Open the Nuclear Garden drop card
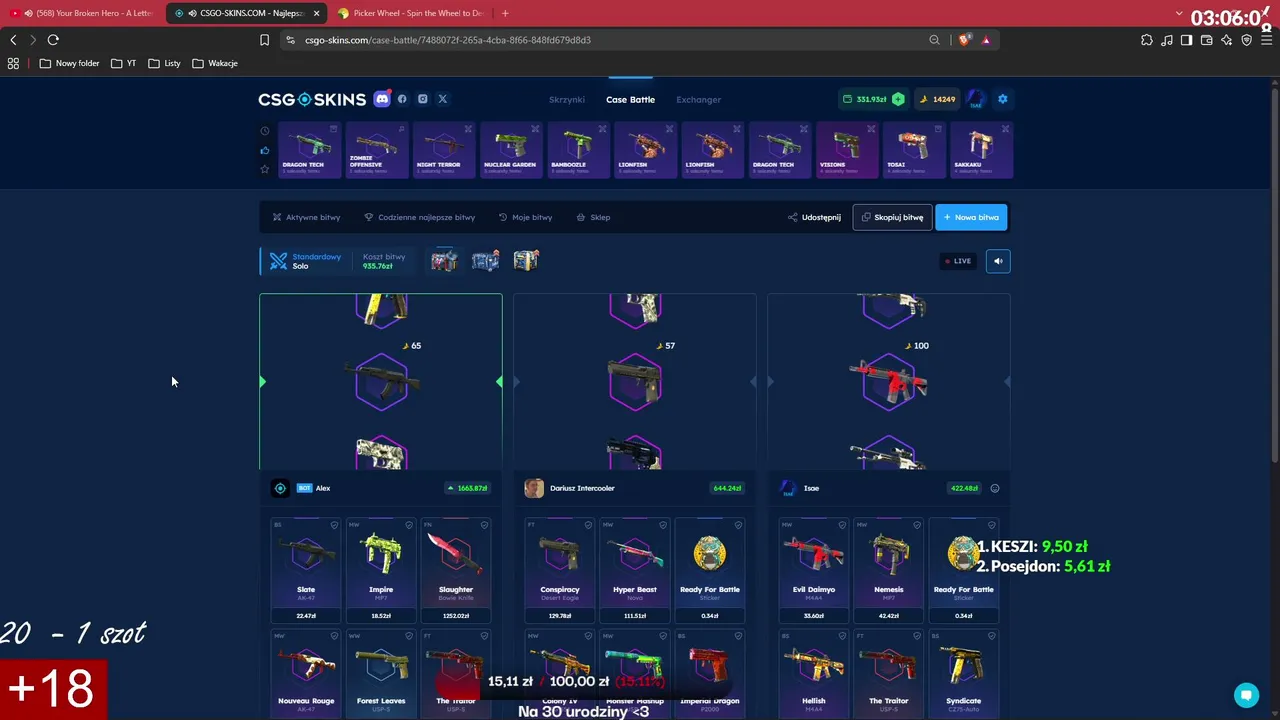This screenshot has width=1280, height=720. tap(511, 150)
